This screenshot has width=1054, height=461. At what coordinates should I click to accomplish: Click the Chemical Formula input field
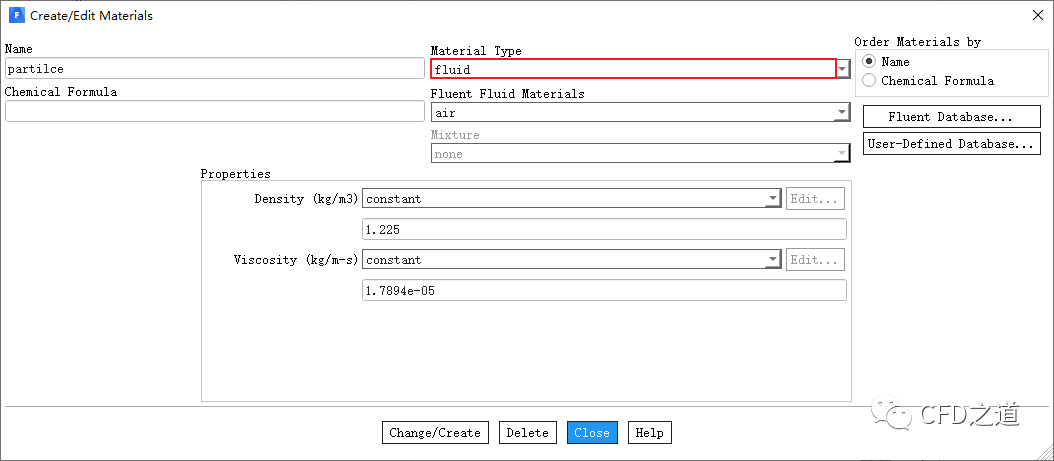click(x=214, y=111)
